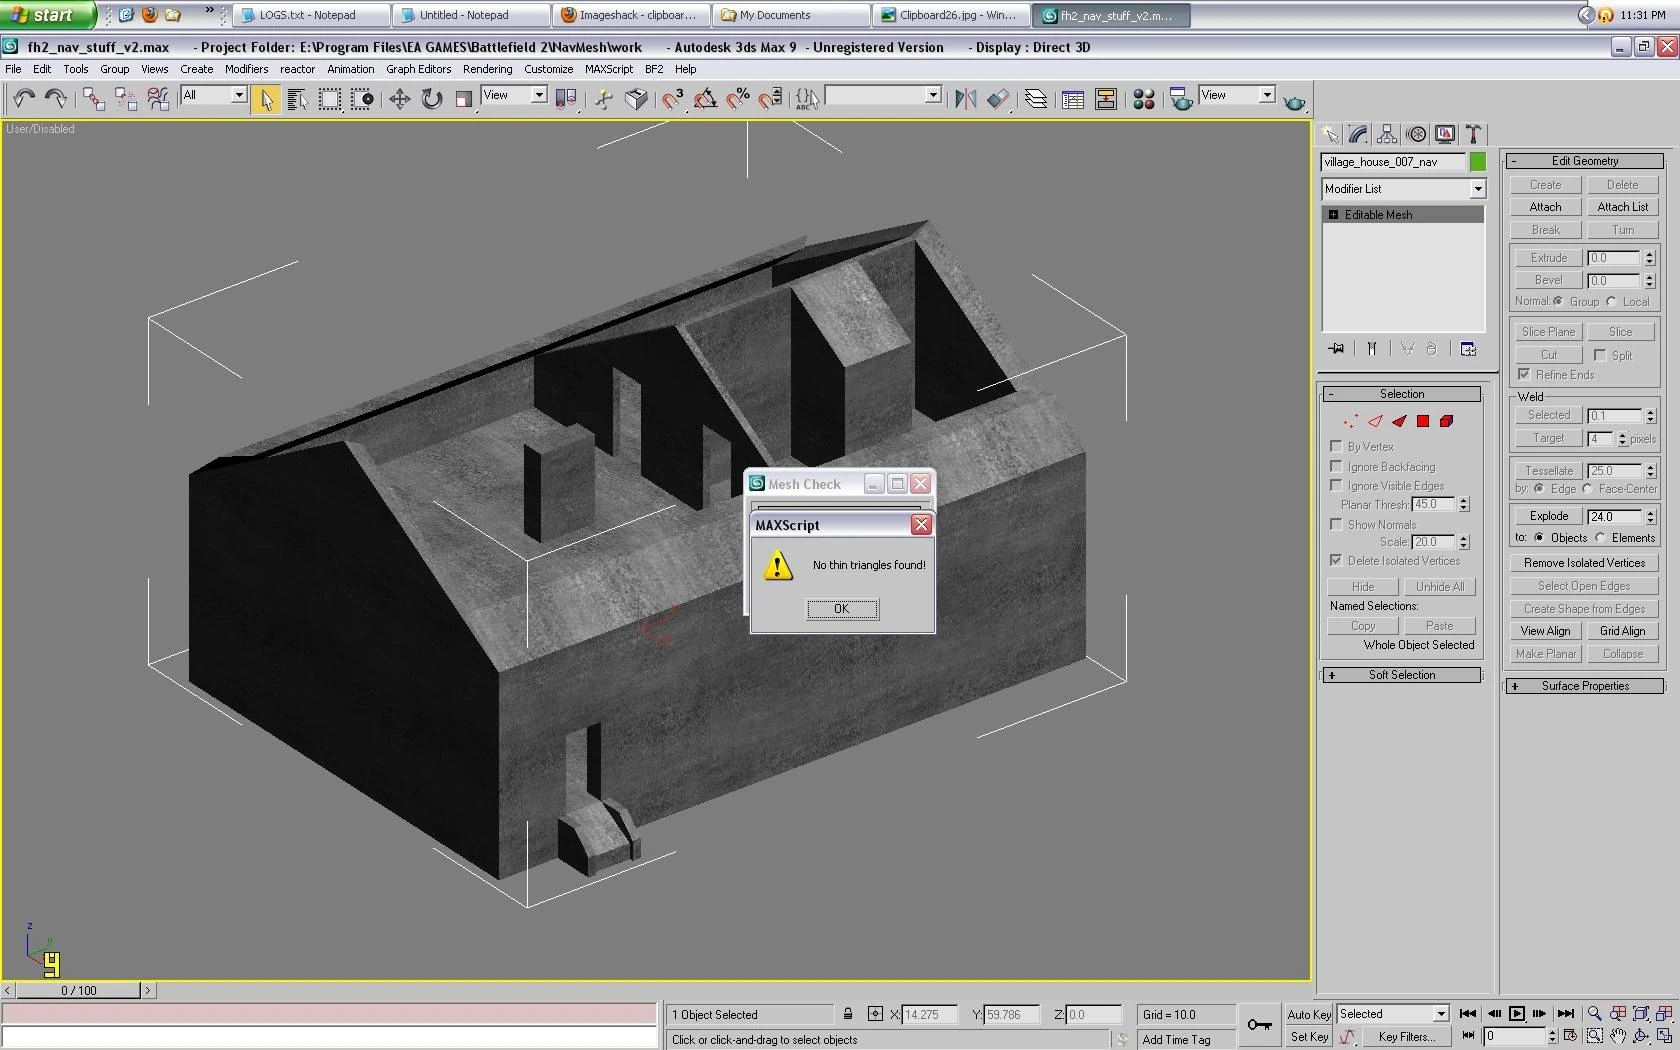This screenshot has width=1680, height=1050.
Task: Check the By Vertex option
Action: (x=1336, y=446)
